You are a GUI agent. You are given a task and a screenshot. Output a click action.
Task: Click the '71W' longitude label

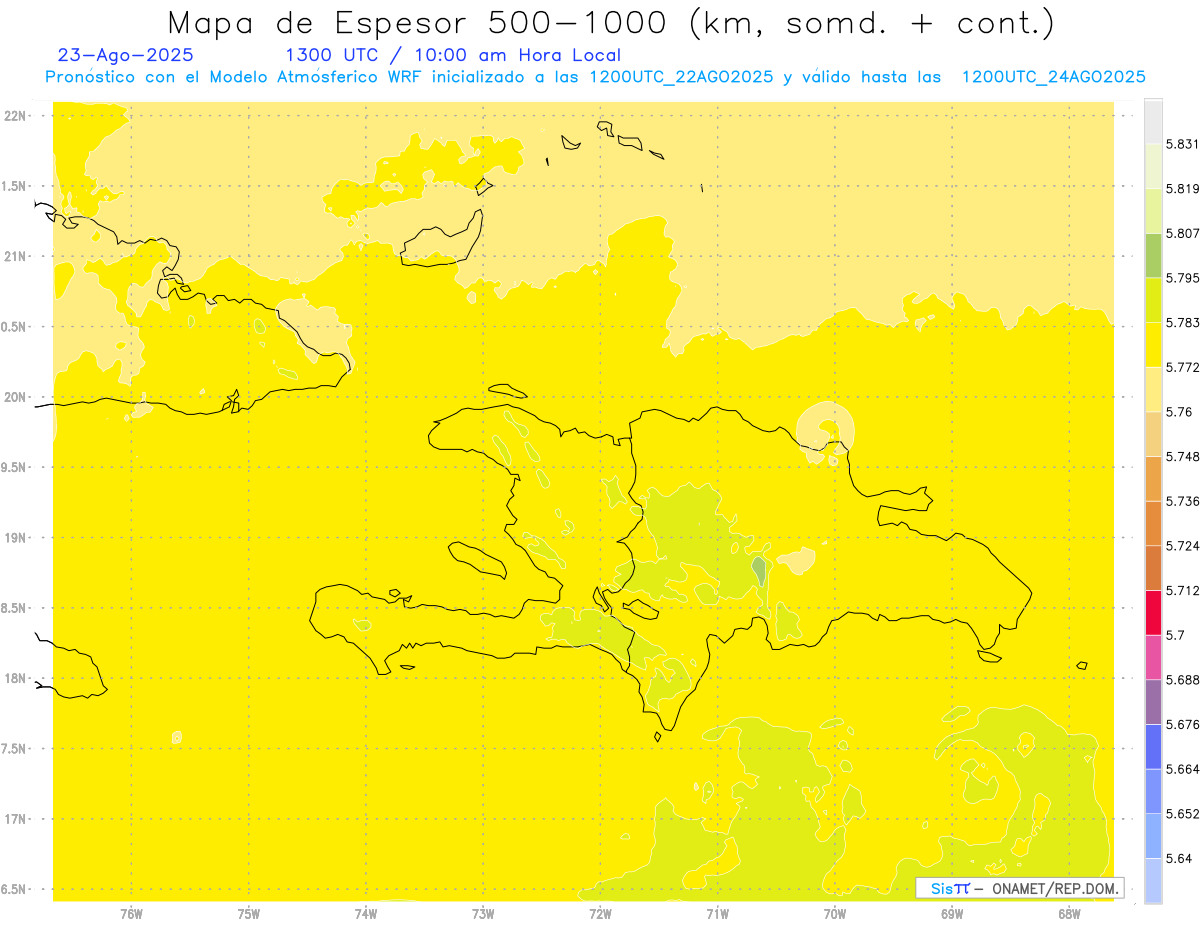click(x=717, y=913)
